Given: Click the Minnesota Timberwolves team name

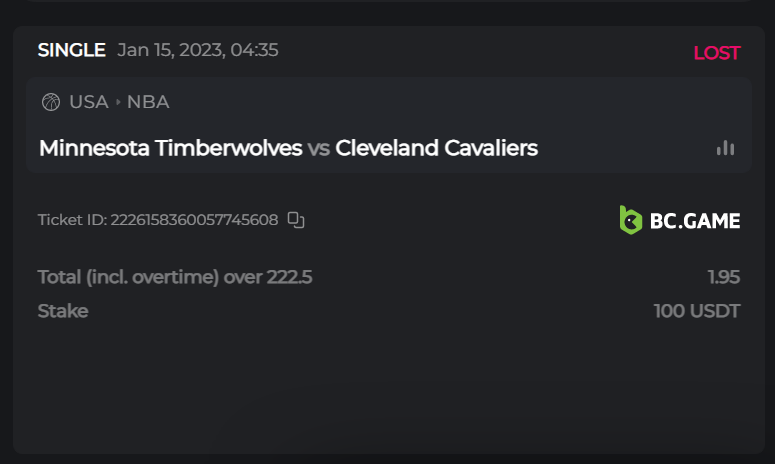Looking at the screenshot, I should [x=170, y=148].
